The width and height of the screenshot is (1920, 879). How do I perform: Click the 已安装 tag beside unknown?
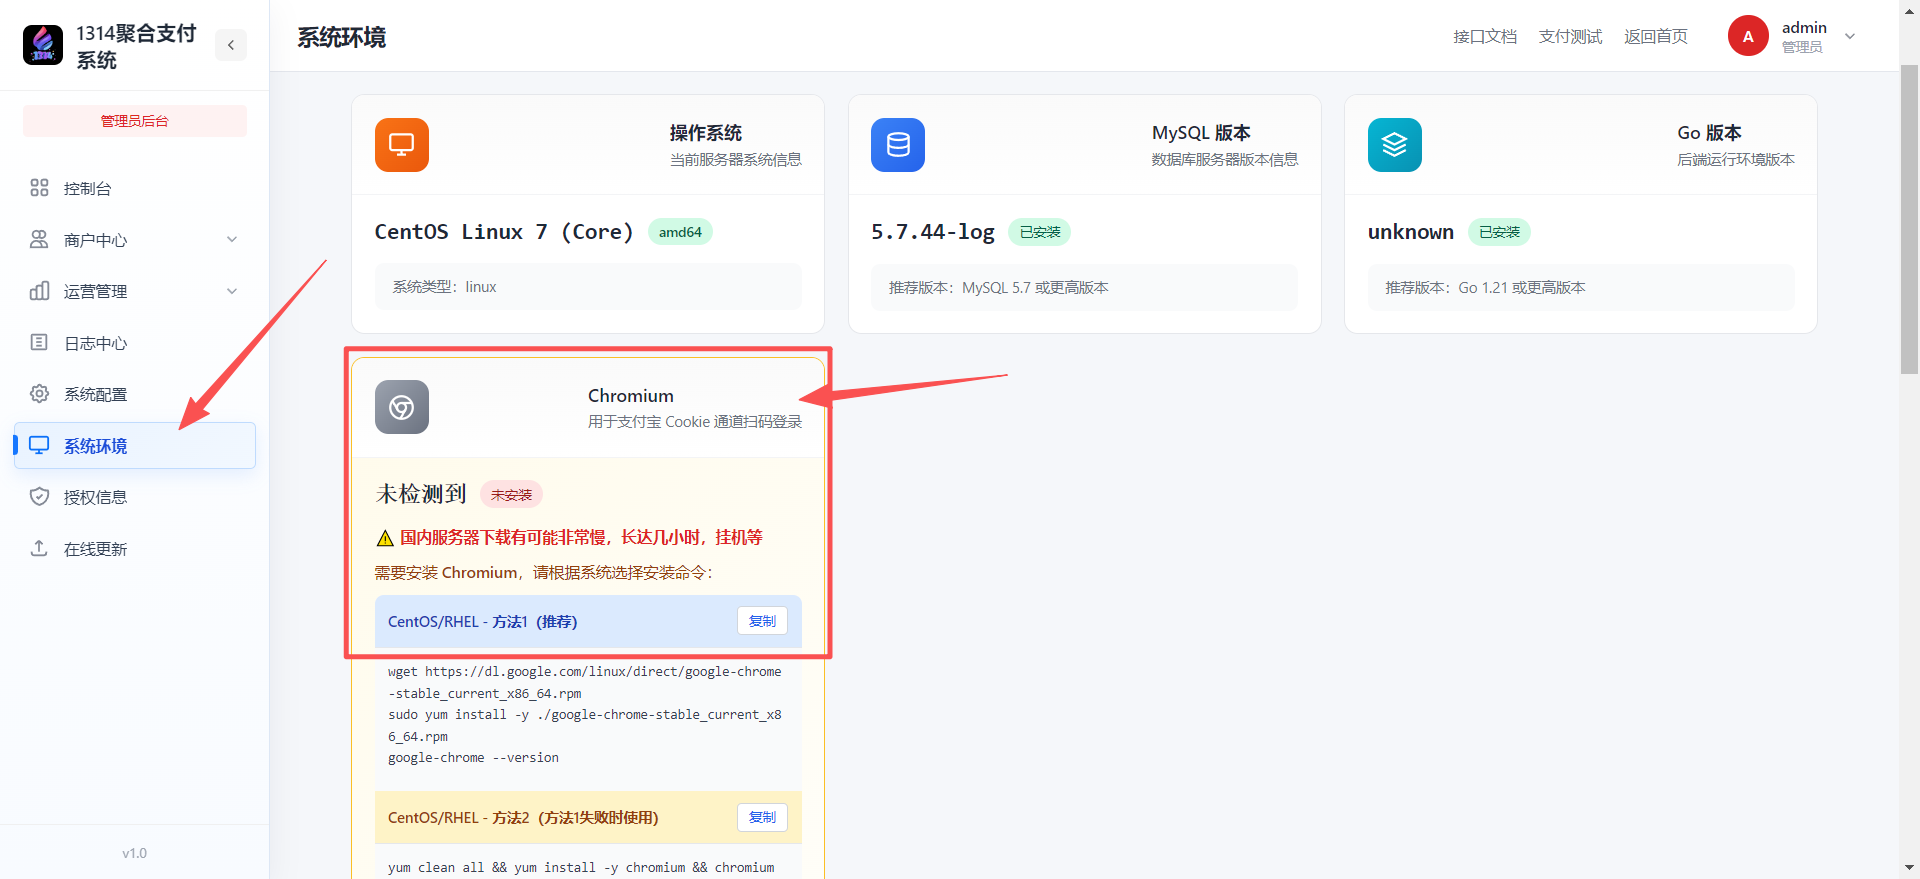(x=1499, y=232)
